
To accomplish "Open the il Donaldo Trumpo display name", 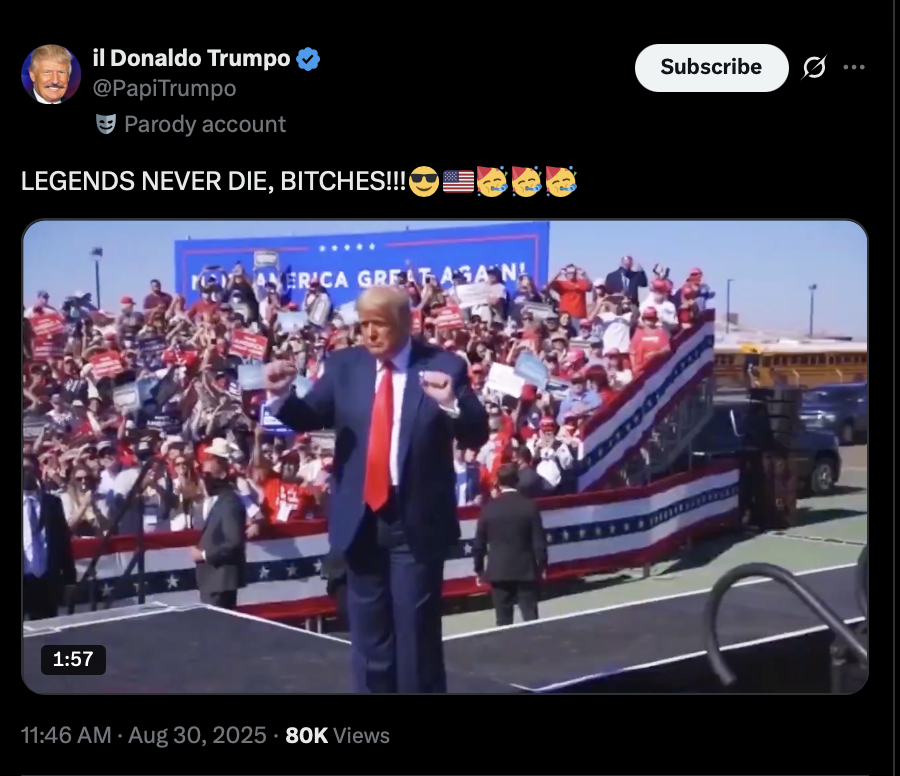I will [x=192, y=59].
